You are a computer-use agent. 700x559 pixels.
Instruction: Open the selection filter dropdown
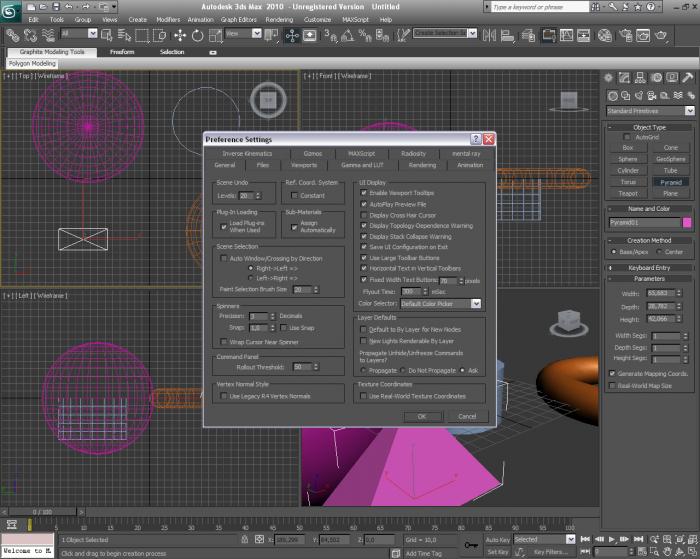tap(78, 33)
